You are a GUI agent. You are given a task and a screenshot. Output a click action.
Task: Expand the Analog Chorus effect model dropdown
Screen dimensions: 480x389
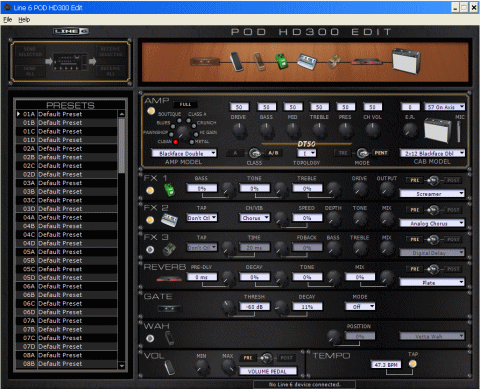(432, 223)
